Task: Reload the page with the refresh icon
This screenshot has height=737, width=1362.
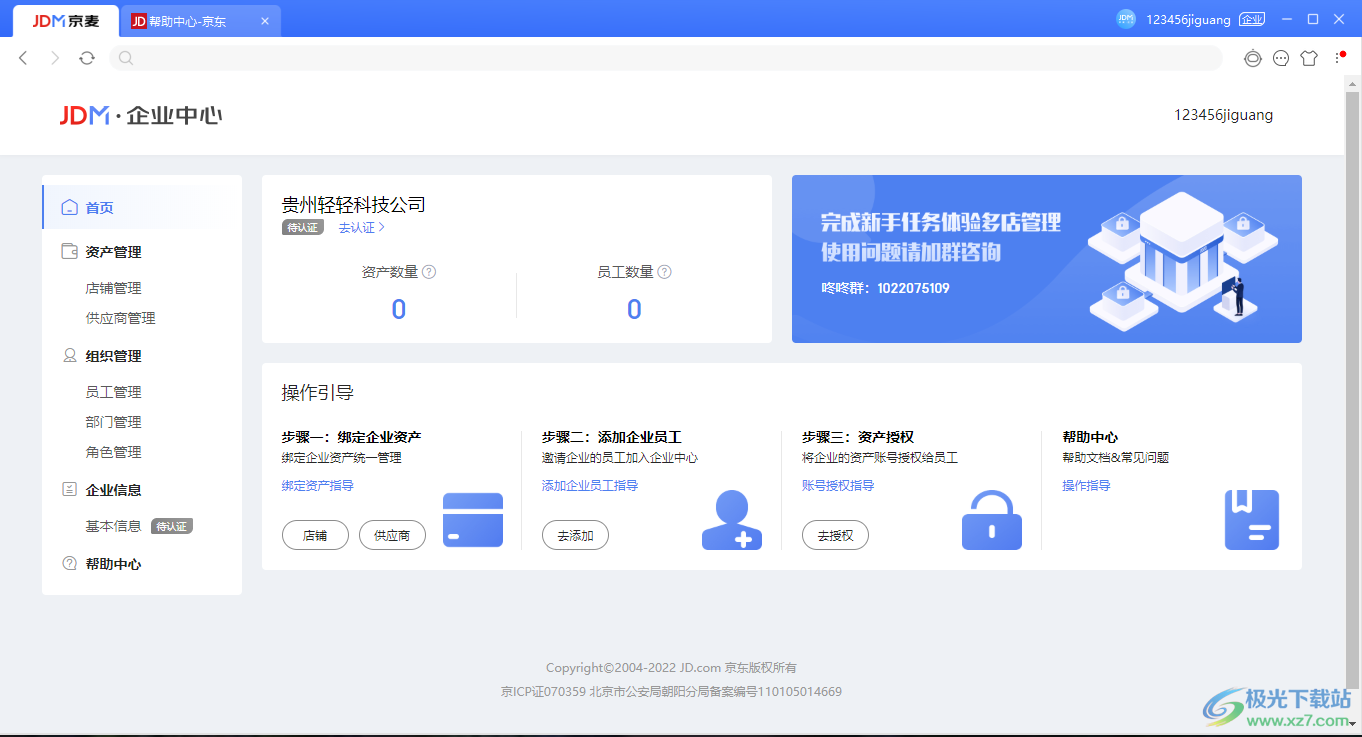Action: 87,58
